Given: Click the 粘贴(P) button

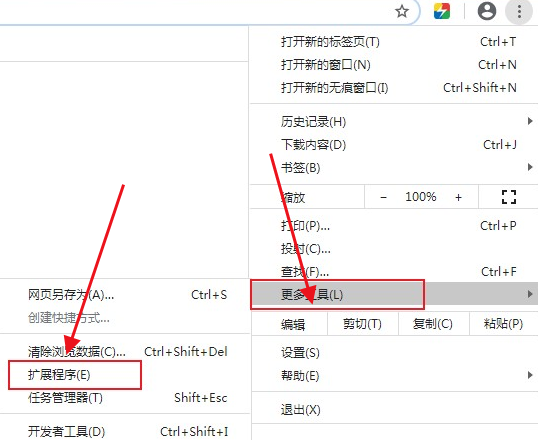Looking at the screenshot, I should point(503,324).
